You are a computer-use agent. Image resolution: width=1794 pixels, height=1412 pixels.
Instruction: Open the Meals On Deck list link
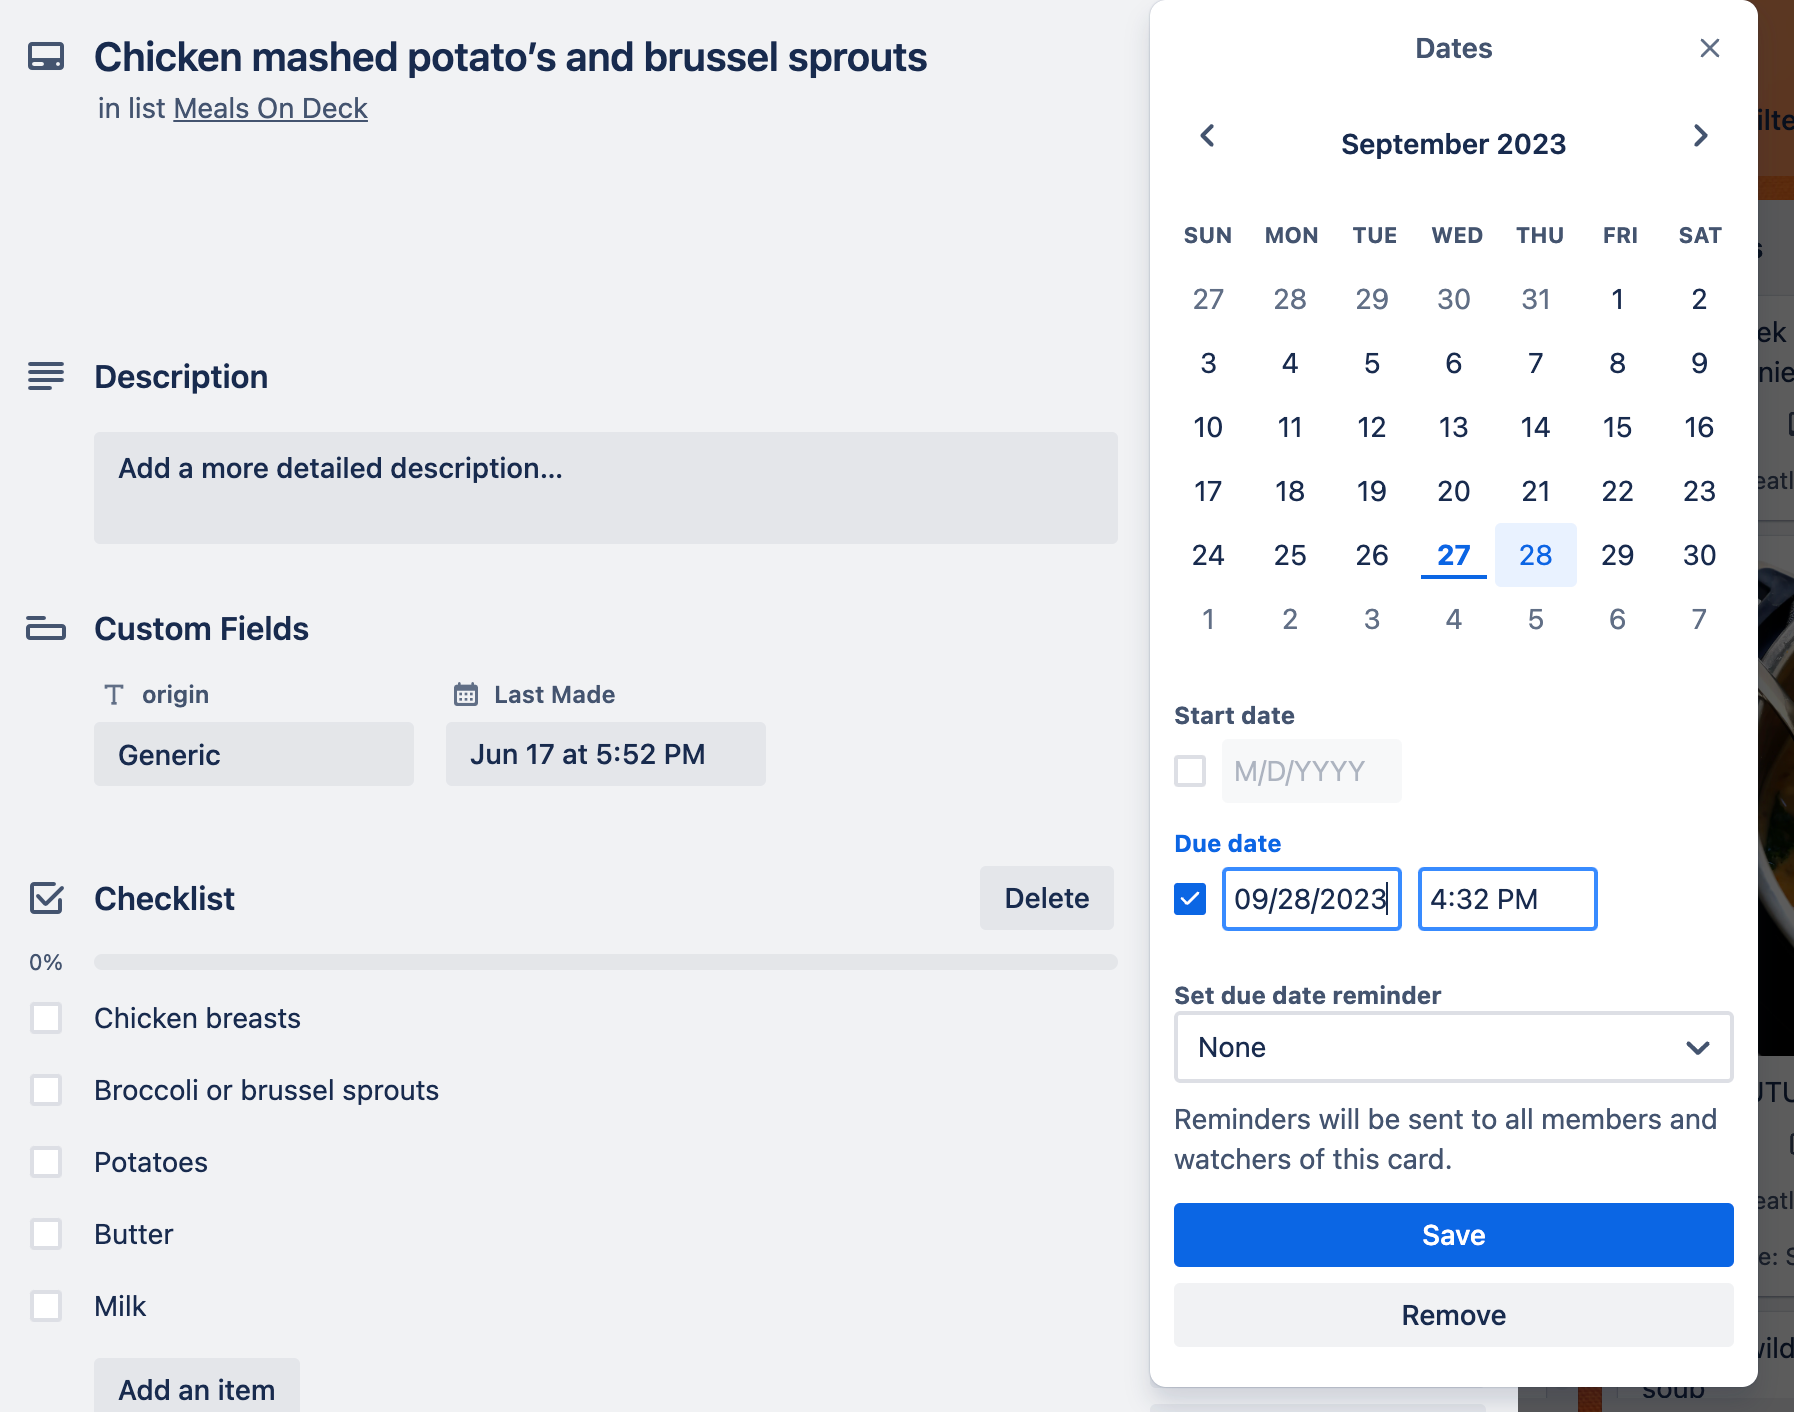point(271,108)
